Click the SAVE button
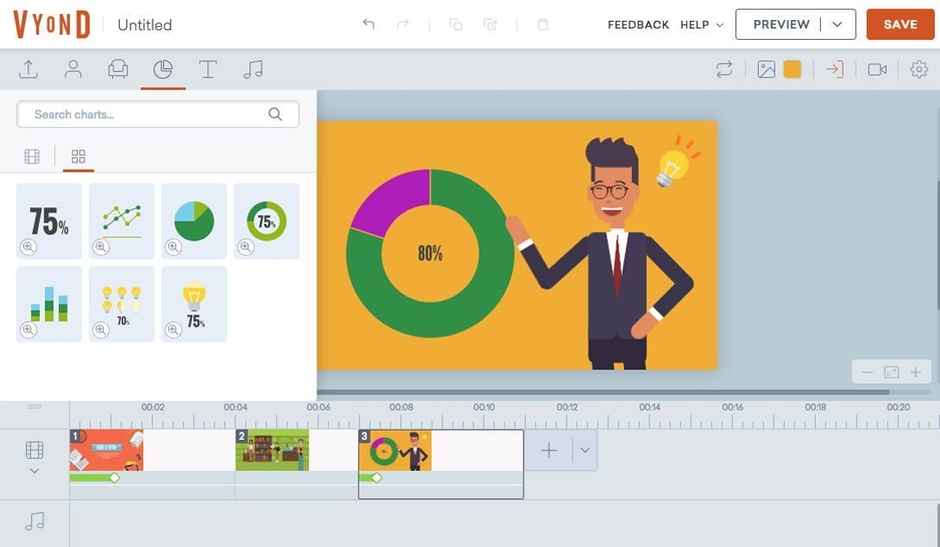The height and width of the screenshot is (547, 940). click(x=900, y=24)
